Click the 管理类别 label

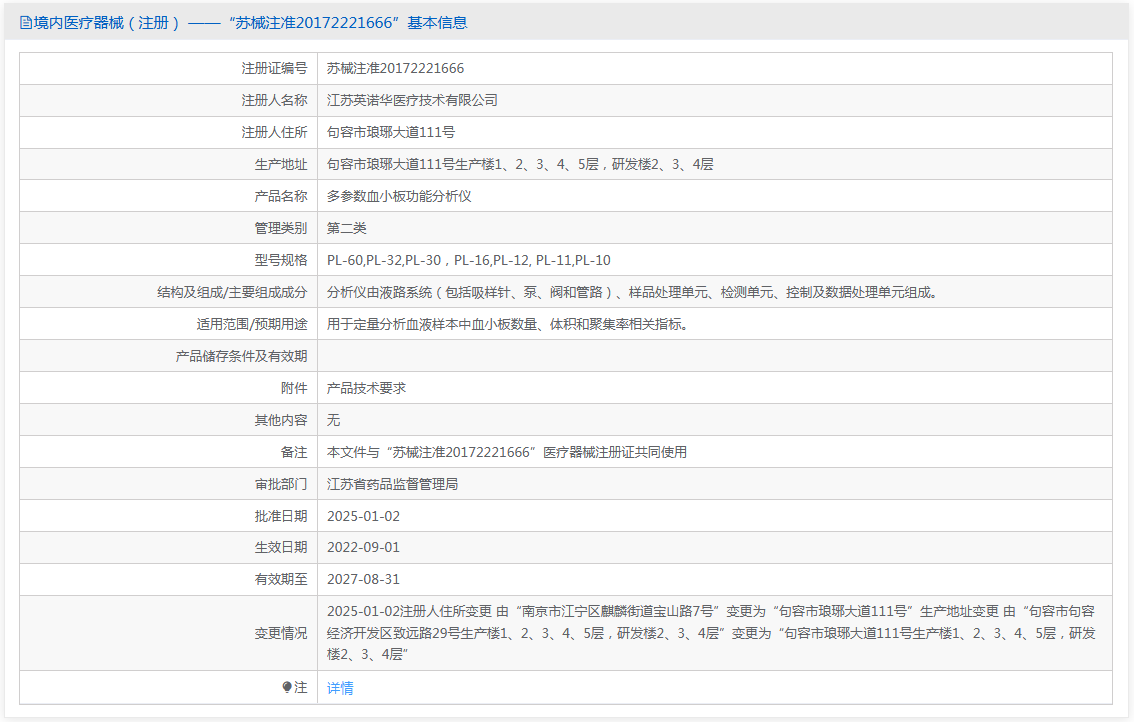281,228
